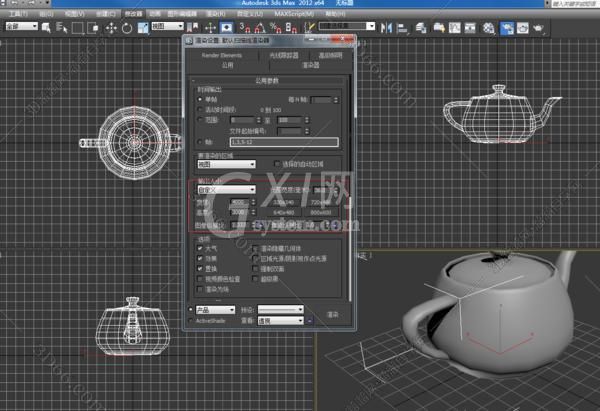Open the named selection sets dropdown
The width and height of the screenshot is (600, 411).
tap(347, 26)
